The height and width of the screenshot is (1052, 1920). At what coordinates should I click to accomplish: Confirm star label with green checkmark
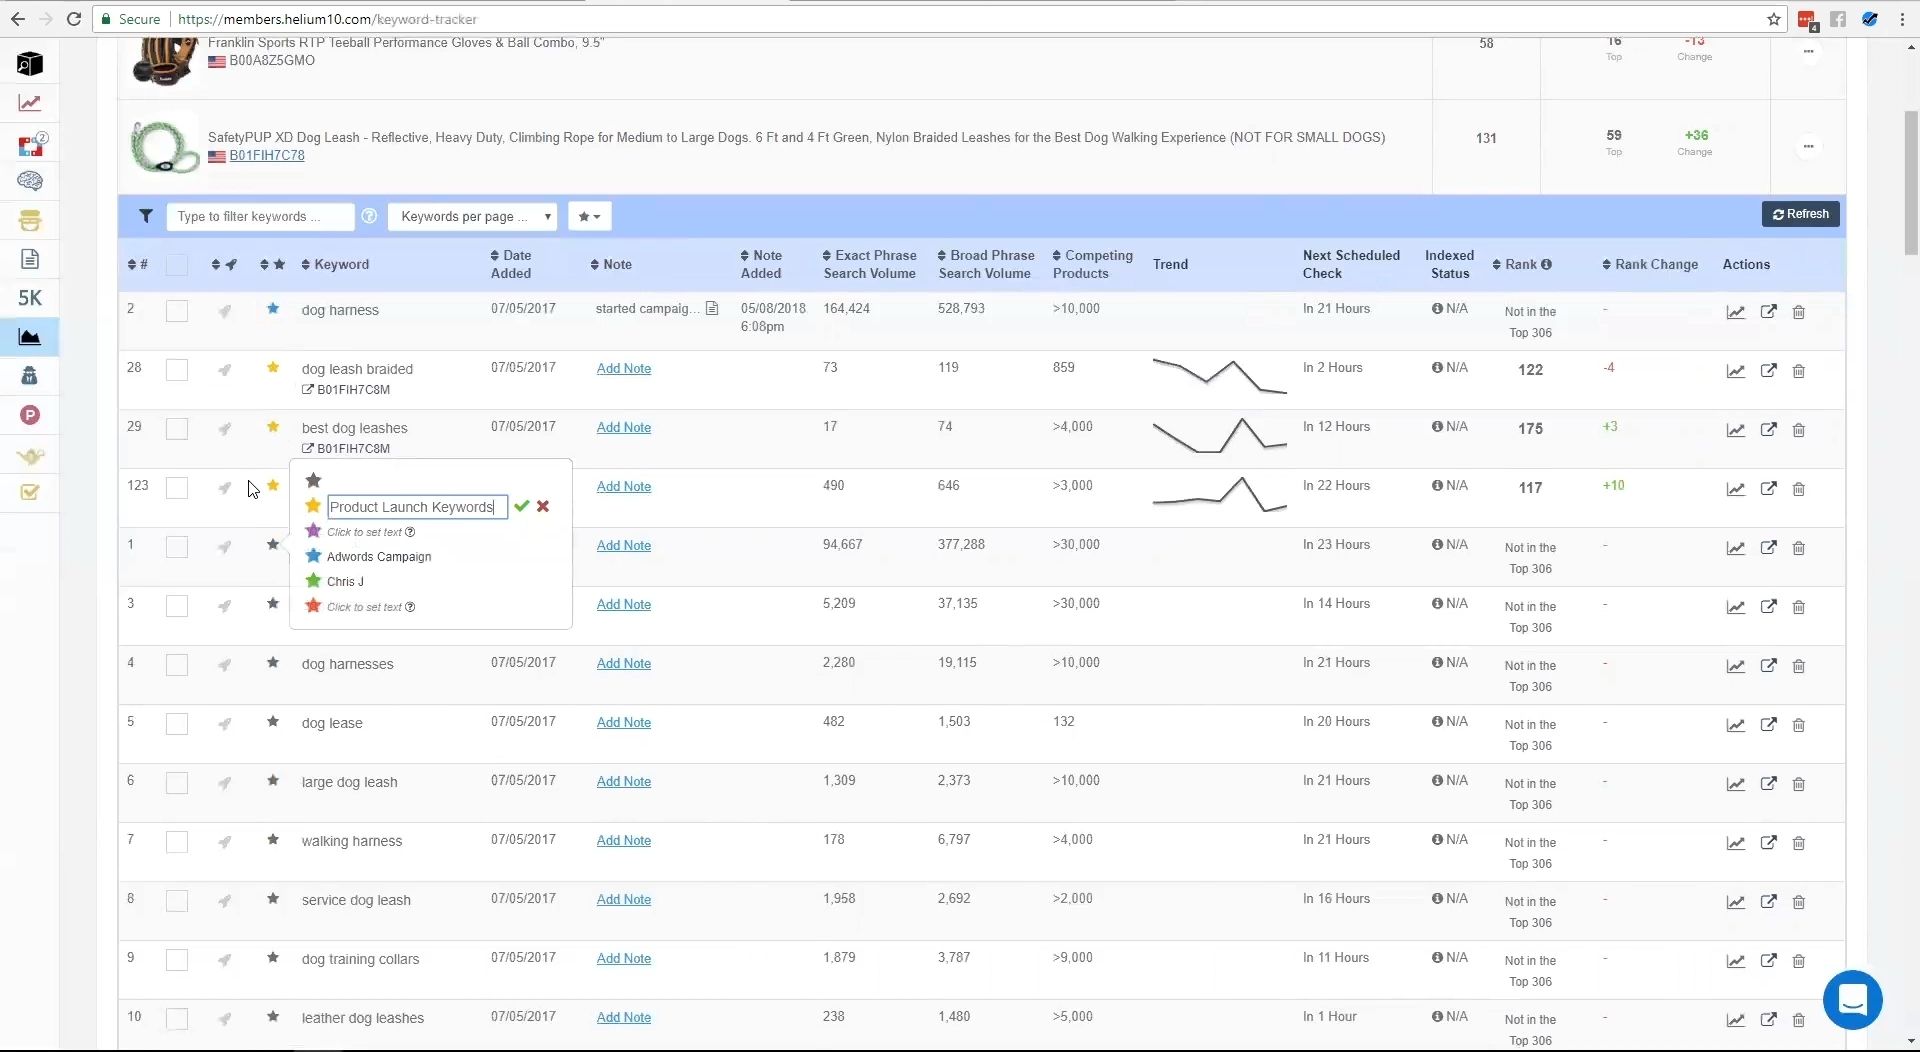[x=521, y=506]
